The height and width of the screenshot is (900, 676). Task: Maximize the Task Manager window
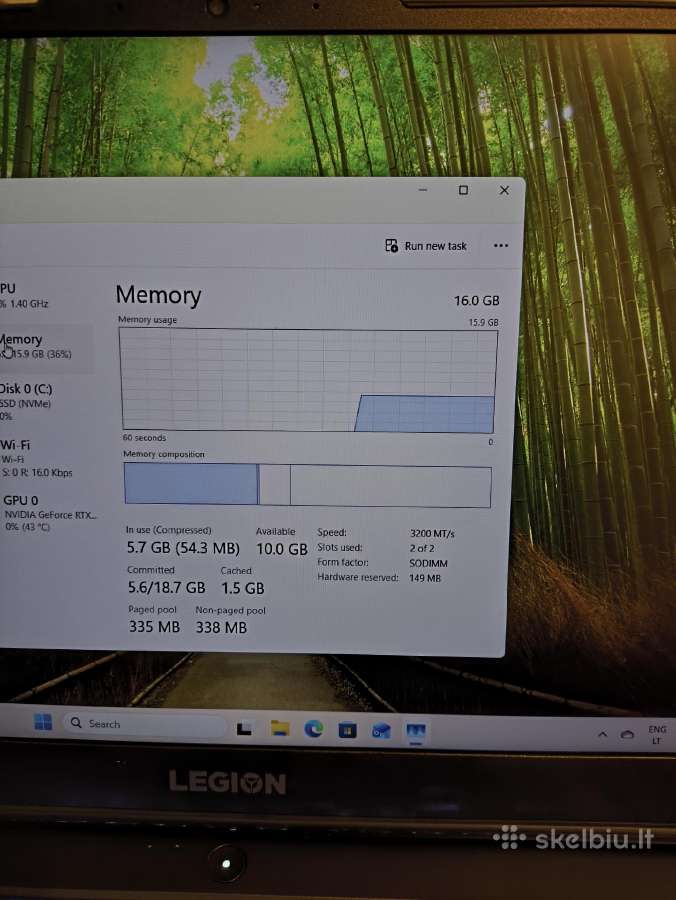(463, 190)
